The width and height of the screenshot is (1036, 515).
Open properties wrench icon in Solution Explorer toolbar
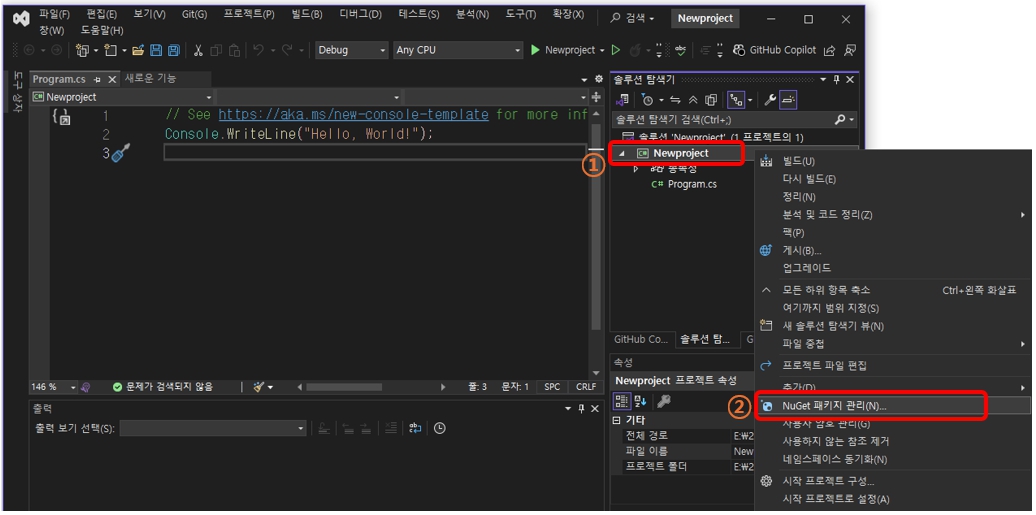coord(770,100)
